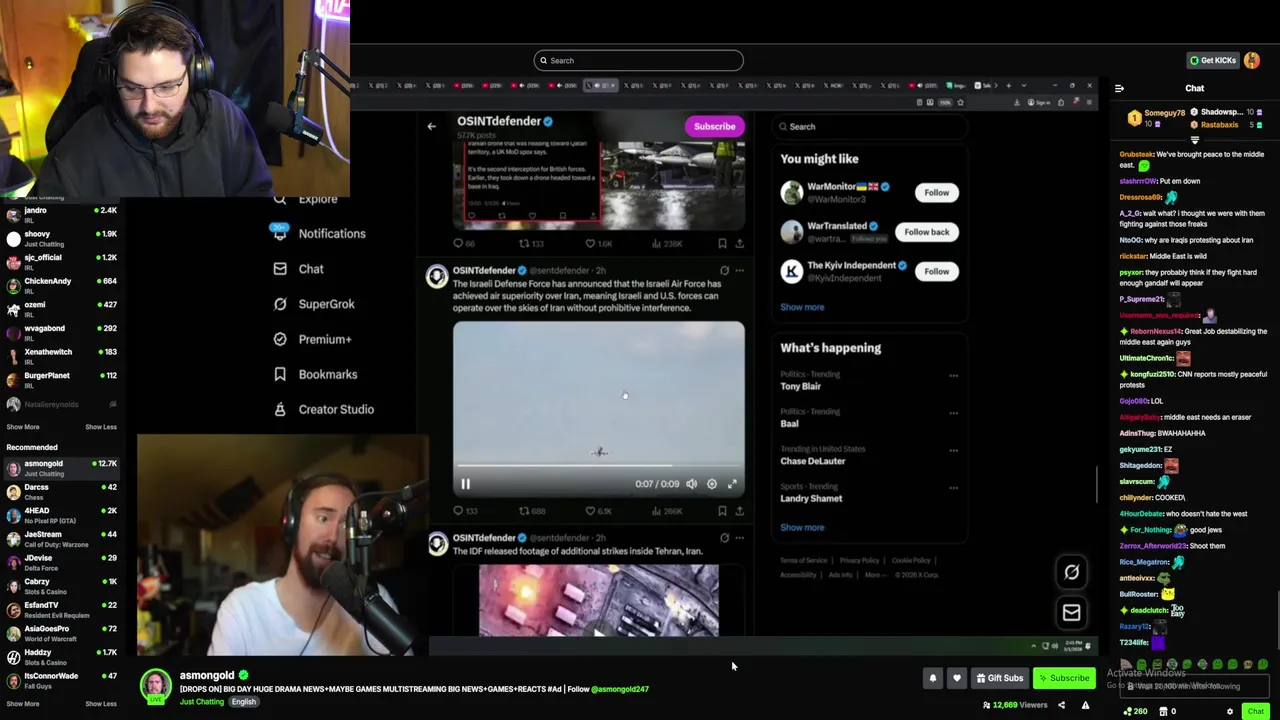
Task: Open the chat shop icon
Action: [1163, 711]
